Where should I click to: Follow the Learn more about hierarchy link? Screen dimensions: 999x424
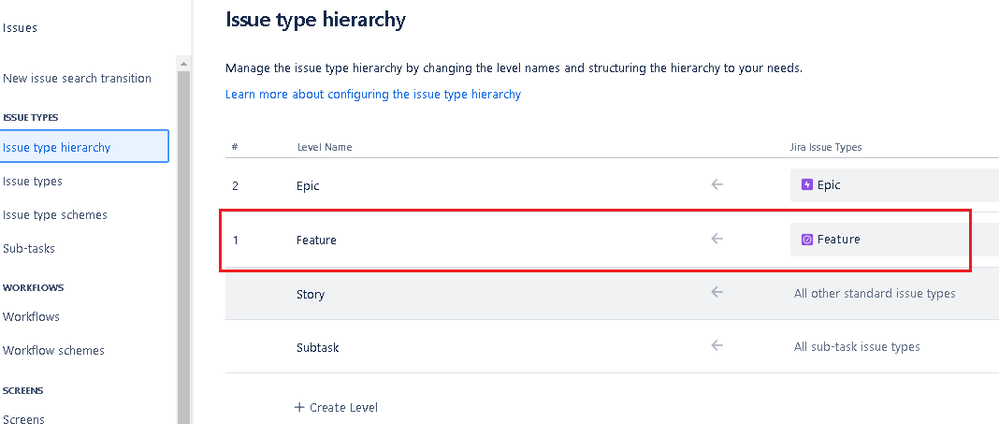pos(373,94)
